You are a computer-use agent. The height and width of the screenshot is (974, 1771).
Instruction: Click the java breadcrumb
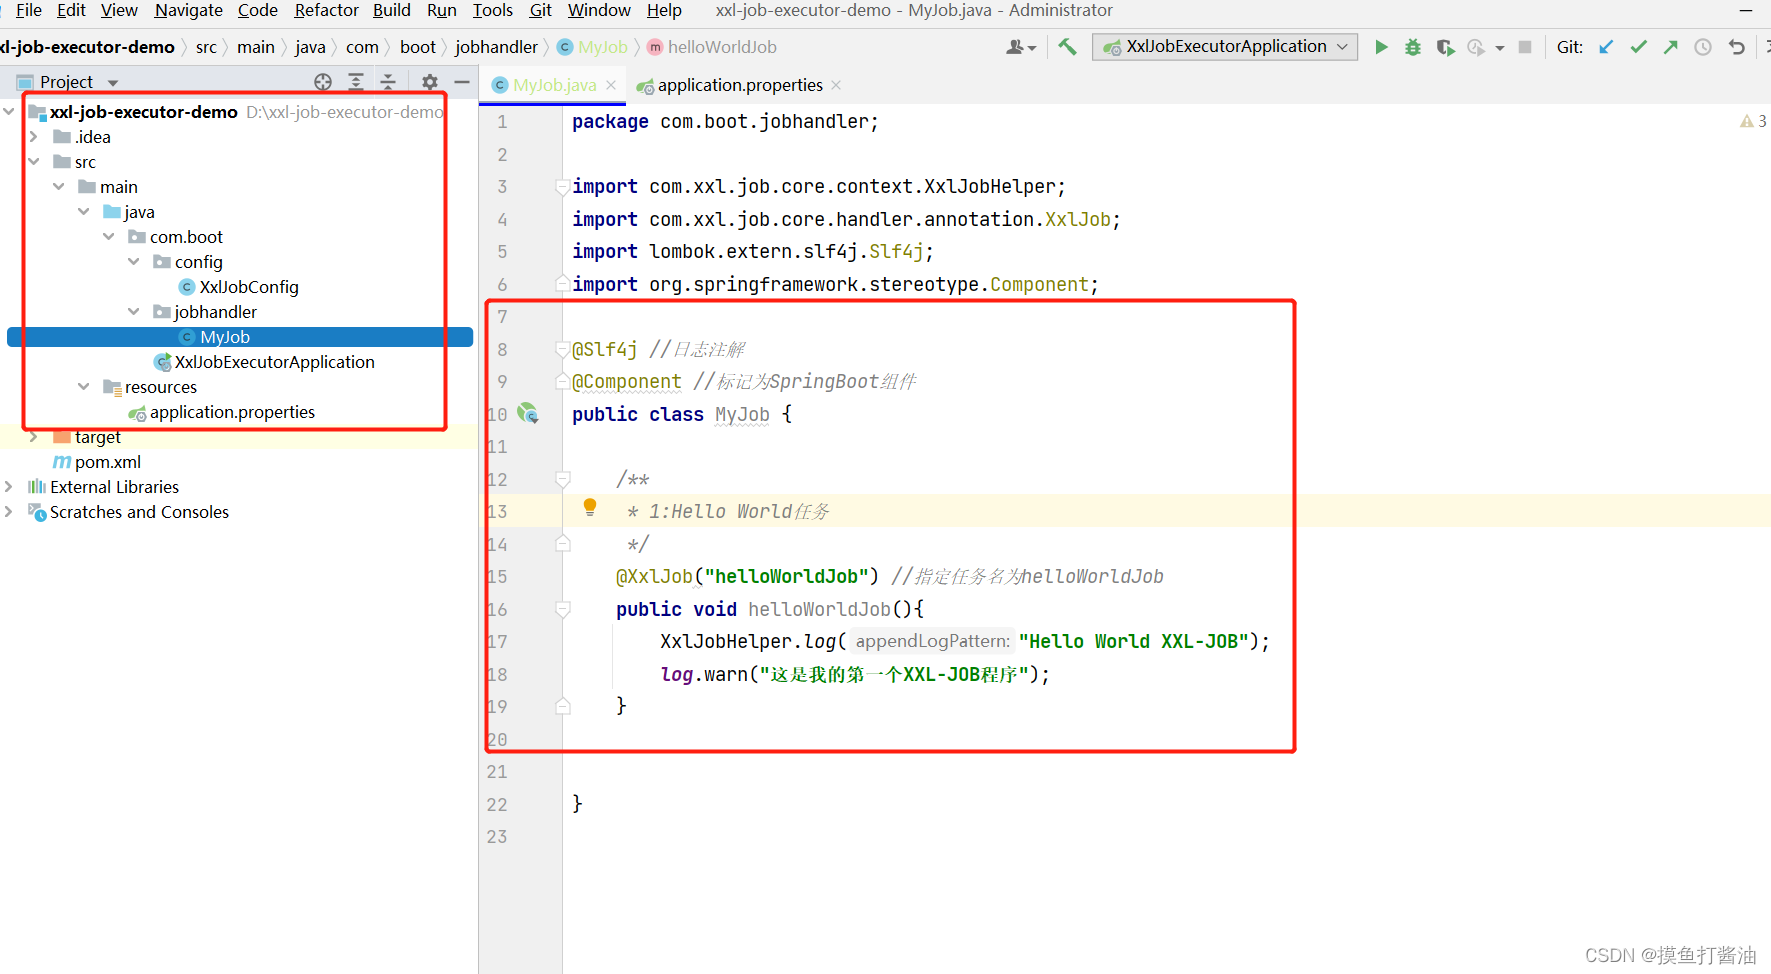pos(310,47)
